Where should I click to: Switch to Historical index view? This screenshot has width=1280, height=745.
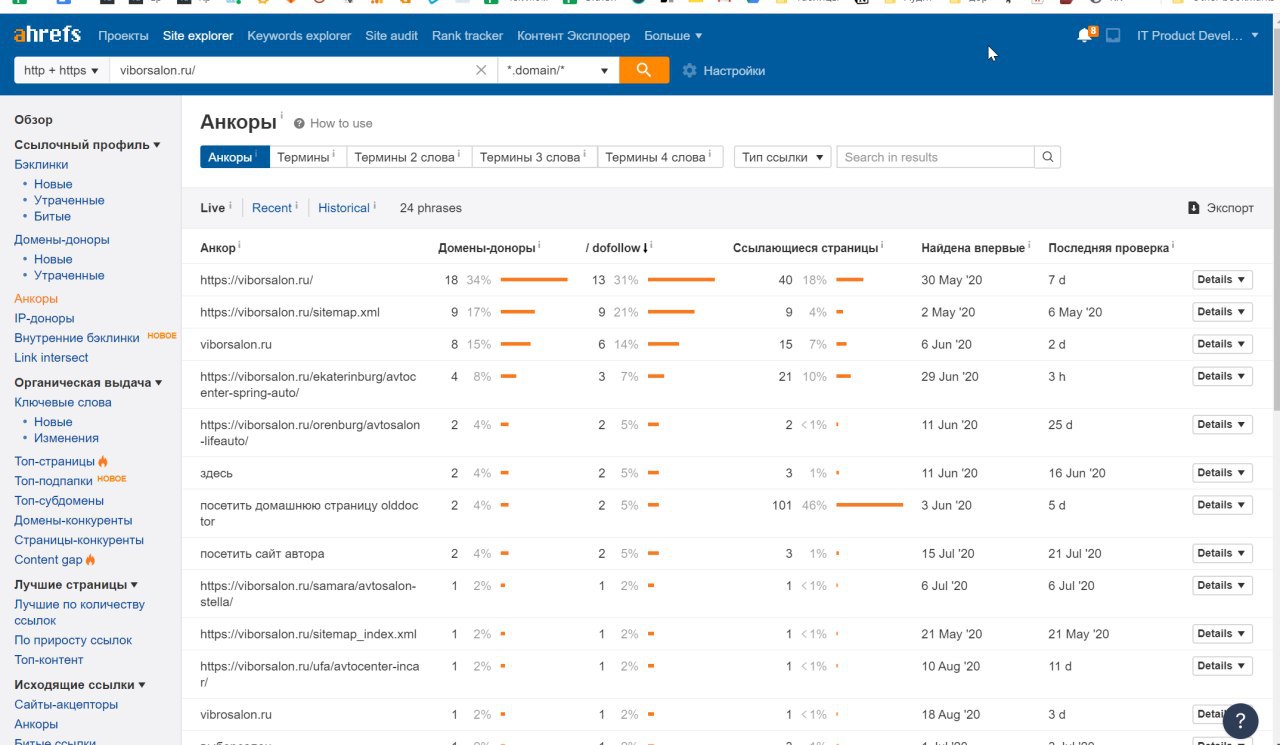pos(344,208)
